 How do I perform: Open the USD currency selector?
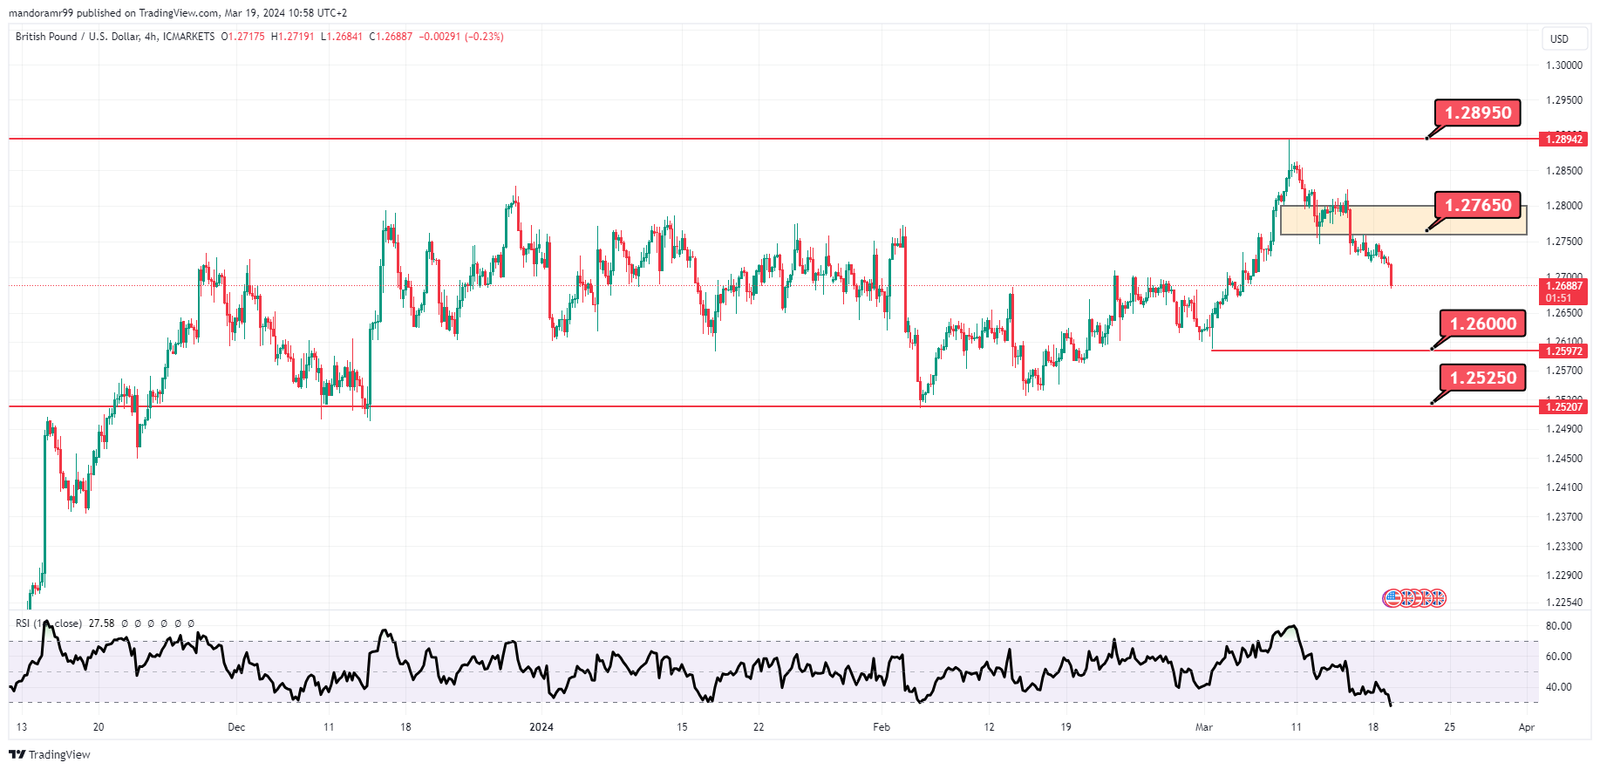tap(1560, 39)
